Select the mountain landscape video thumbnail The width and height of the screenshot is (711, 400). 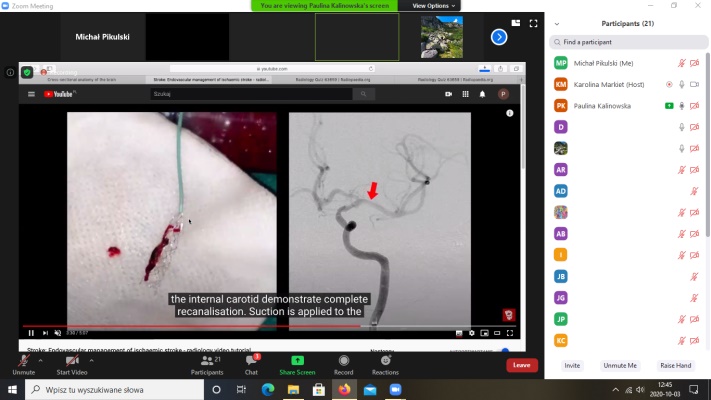click(x=442, y=37)
